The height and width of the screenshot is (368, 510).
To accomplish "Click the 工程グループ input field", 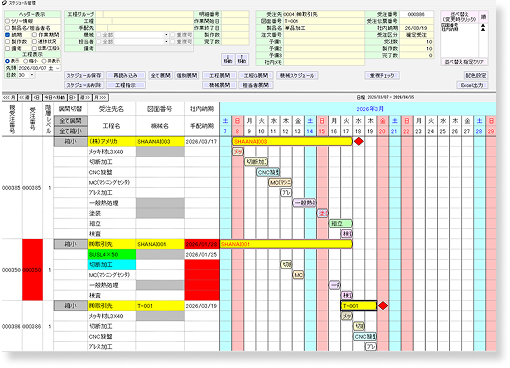I will click(x=144, y=14).
